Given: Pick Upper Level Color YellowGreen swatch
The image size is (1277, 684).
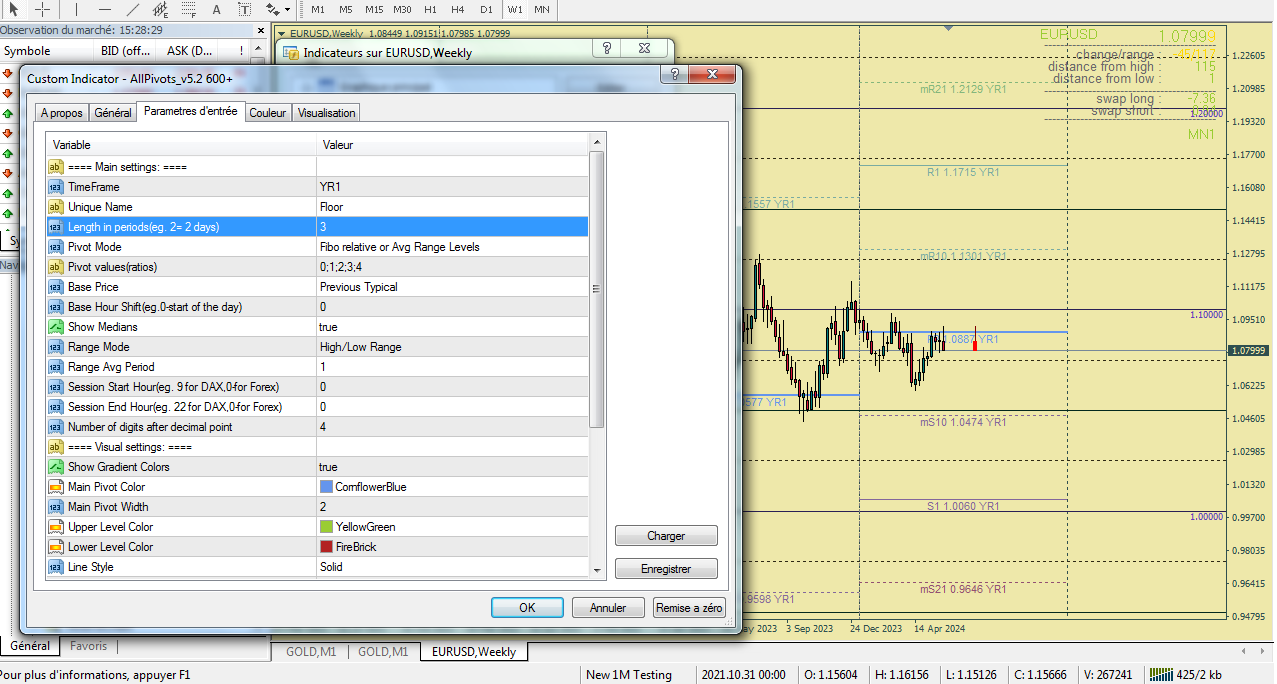Looking at the screenshot, I should (326, 527).
